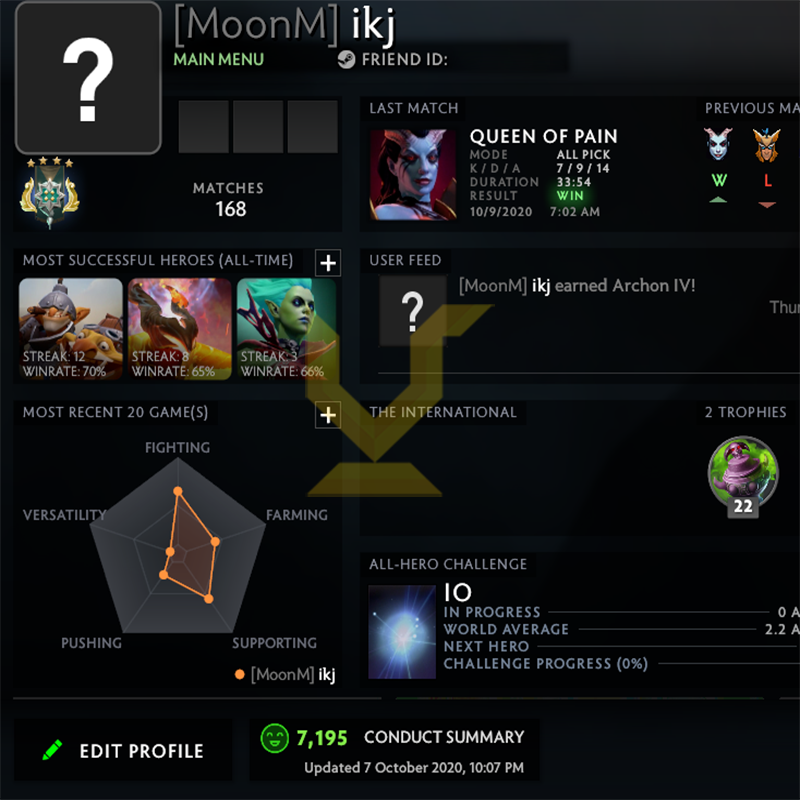Screen dimensions: 800x800
Task: Expand Most Recent 20 Games plus button
Action: click(328, 415)
